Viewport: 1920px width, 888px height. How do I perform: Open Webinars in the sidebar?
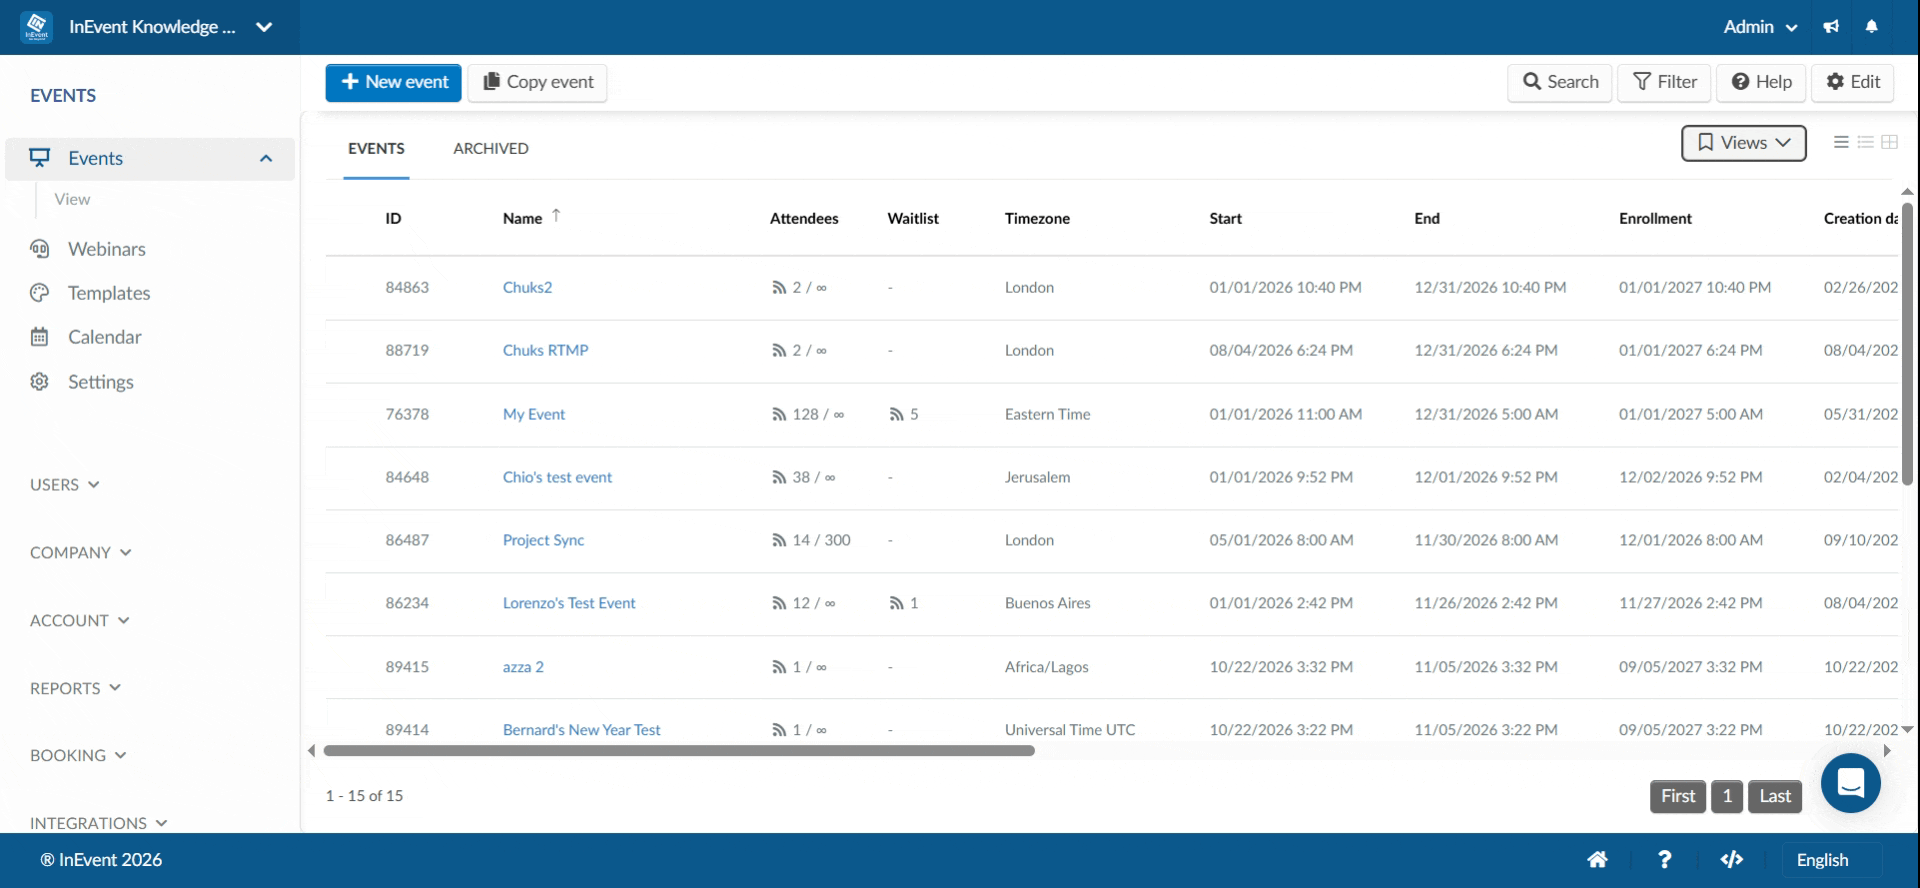106,249
